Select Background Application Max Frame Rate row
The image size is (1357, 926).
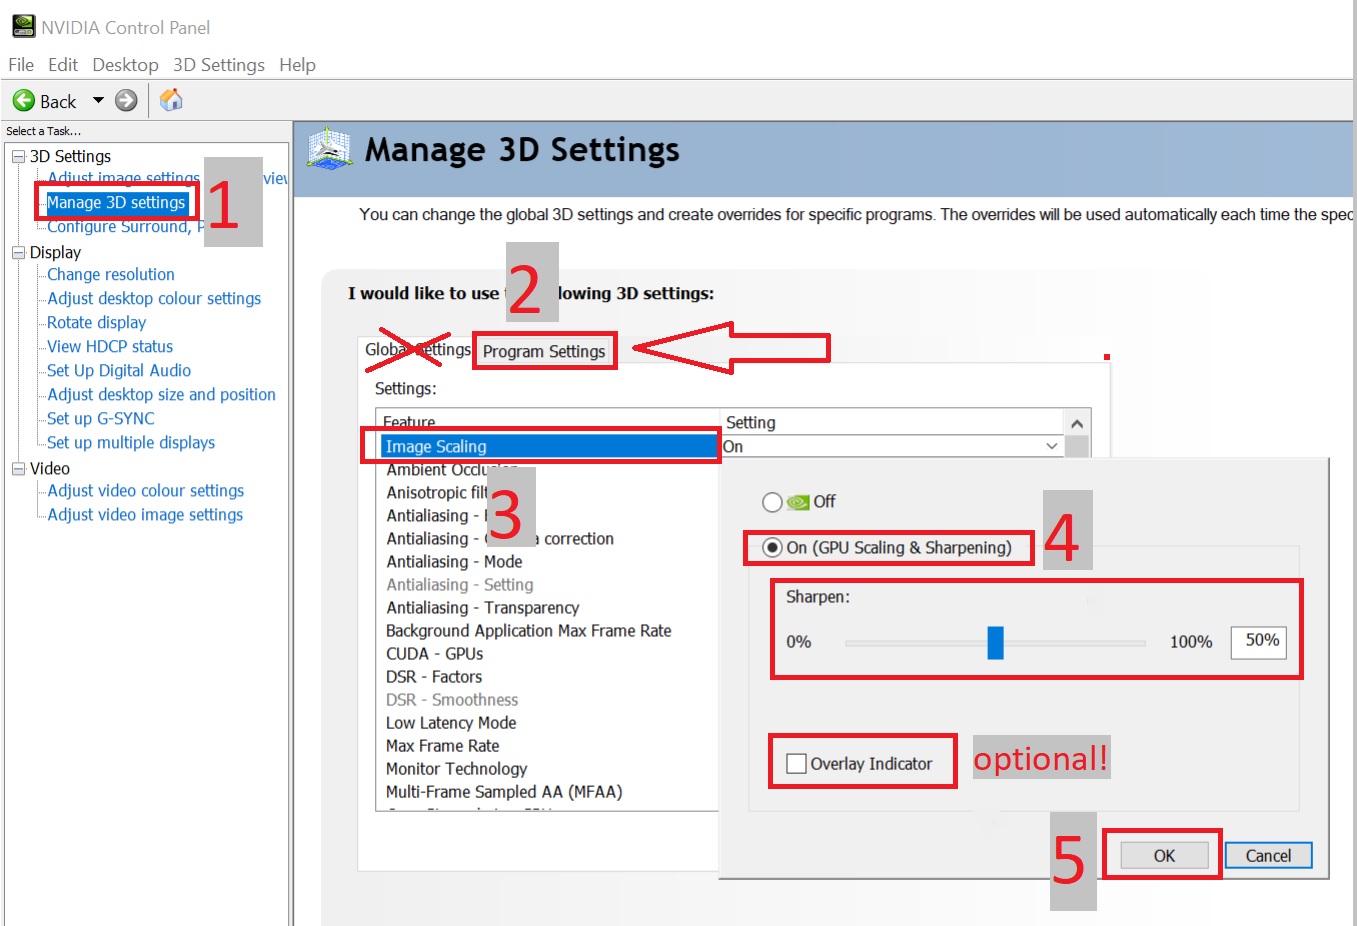coord(529,631)
